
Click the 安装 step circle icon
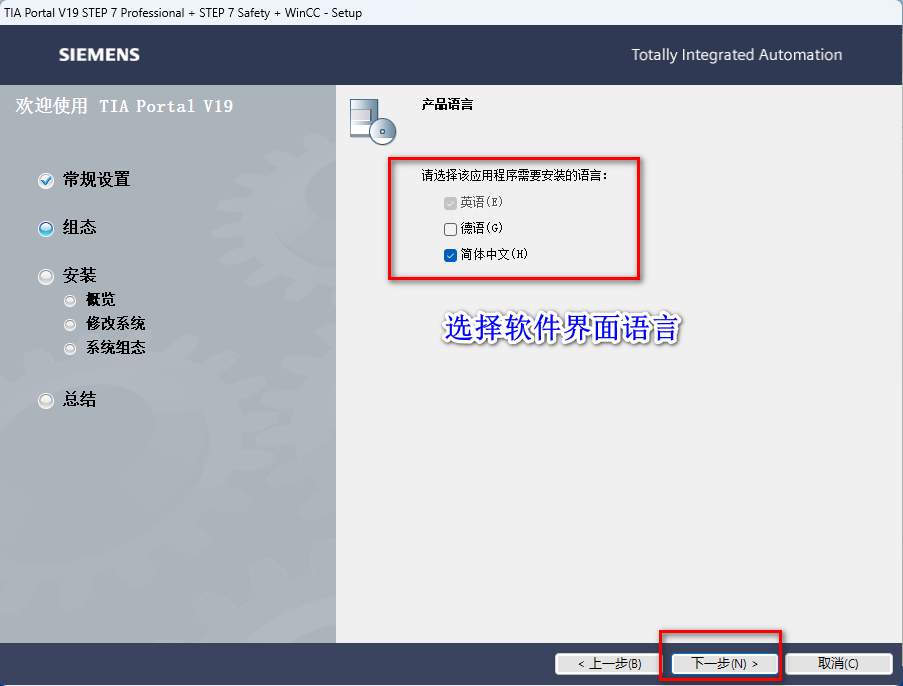(x=46, y=276)
